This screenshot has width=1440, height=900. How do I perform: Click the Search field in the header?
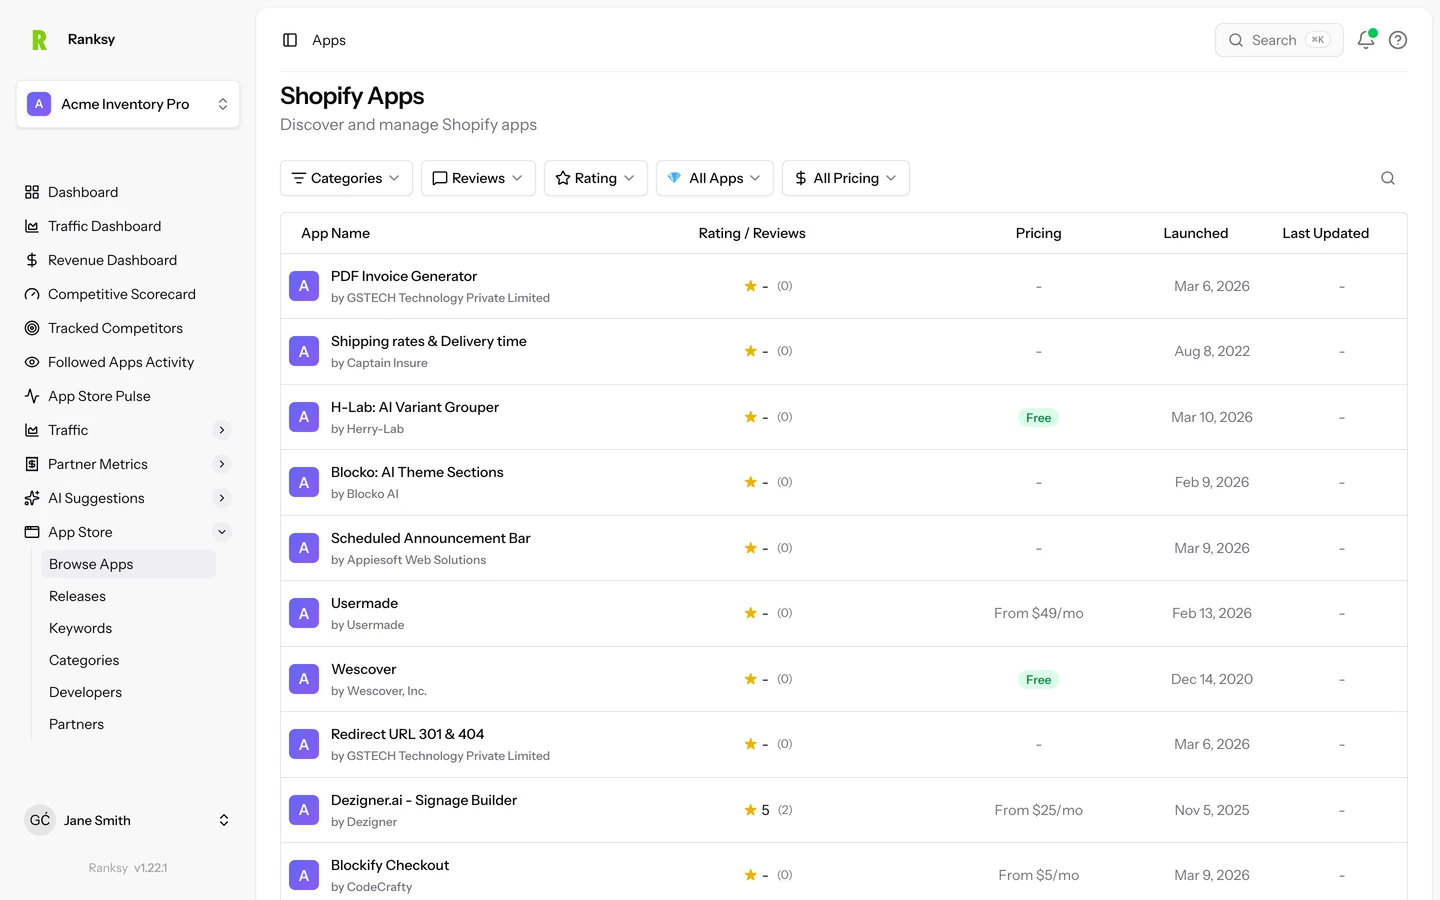[1279, 40]
